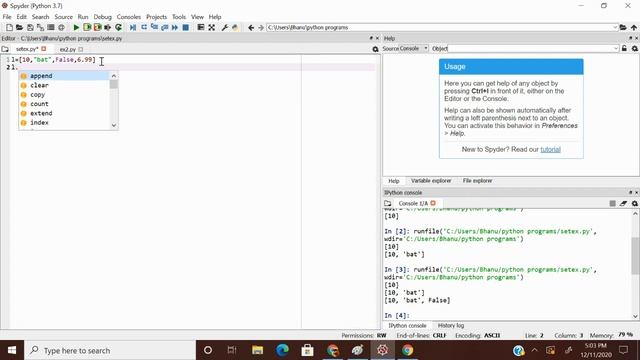Expand the Object field dropdown arrow

616,49
